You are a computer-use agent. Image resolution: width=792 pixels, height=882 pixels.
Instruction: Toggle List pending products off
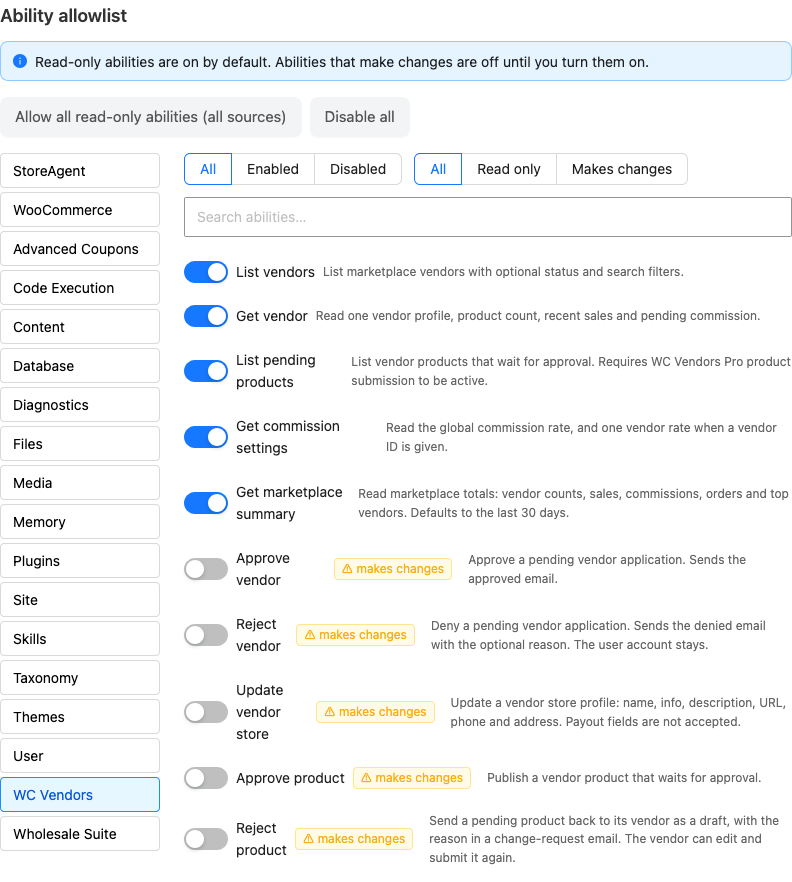[206, 371]
